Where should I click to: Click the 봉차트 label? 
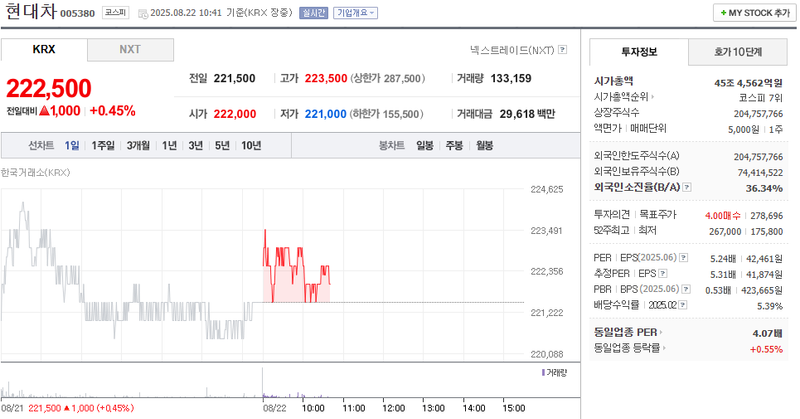[392, 145]
